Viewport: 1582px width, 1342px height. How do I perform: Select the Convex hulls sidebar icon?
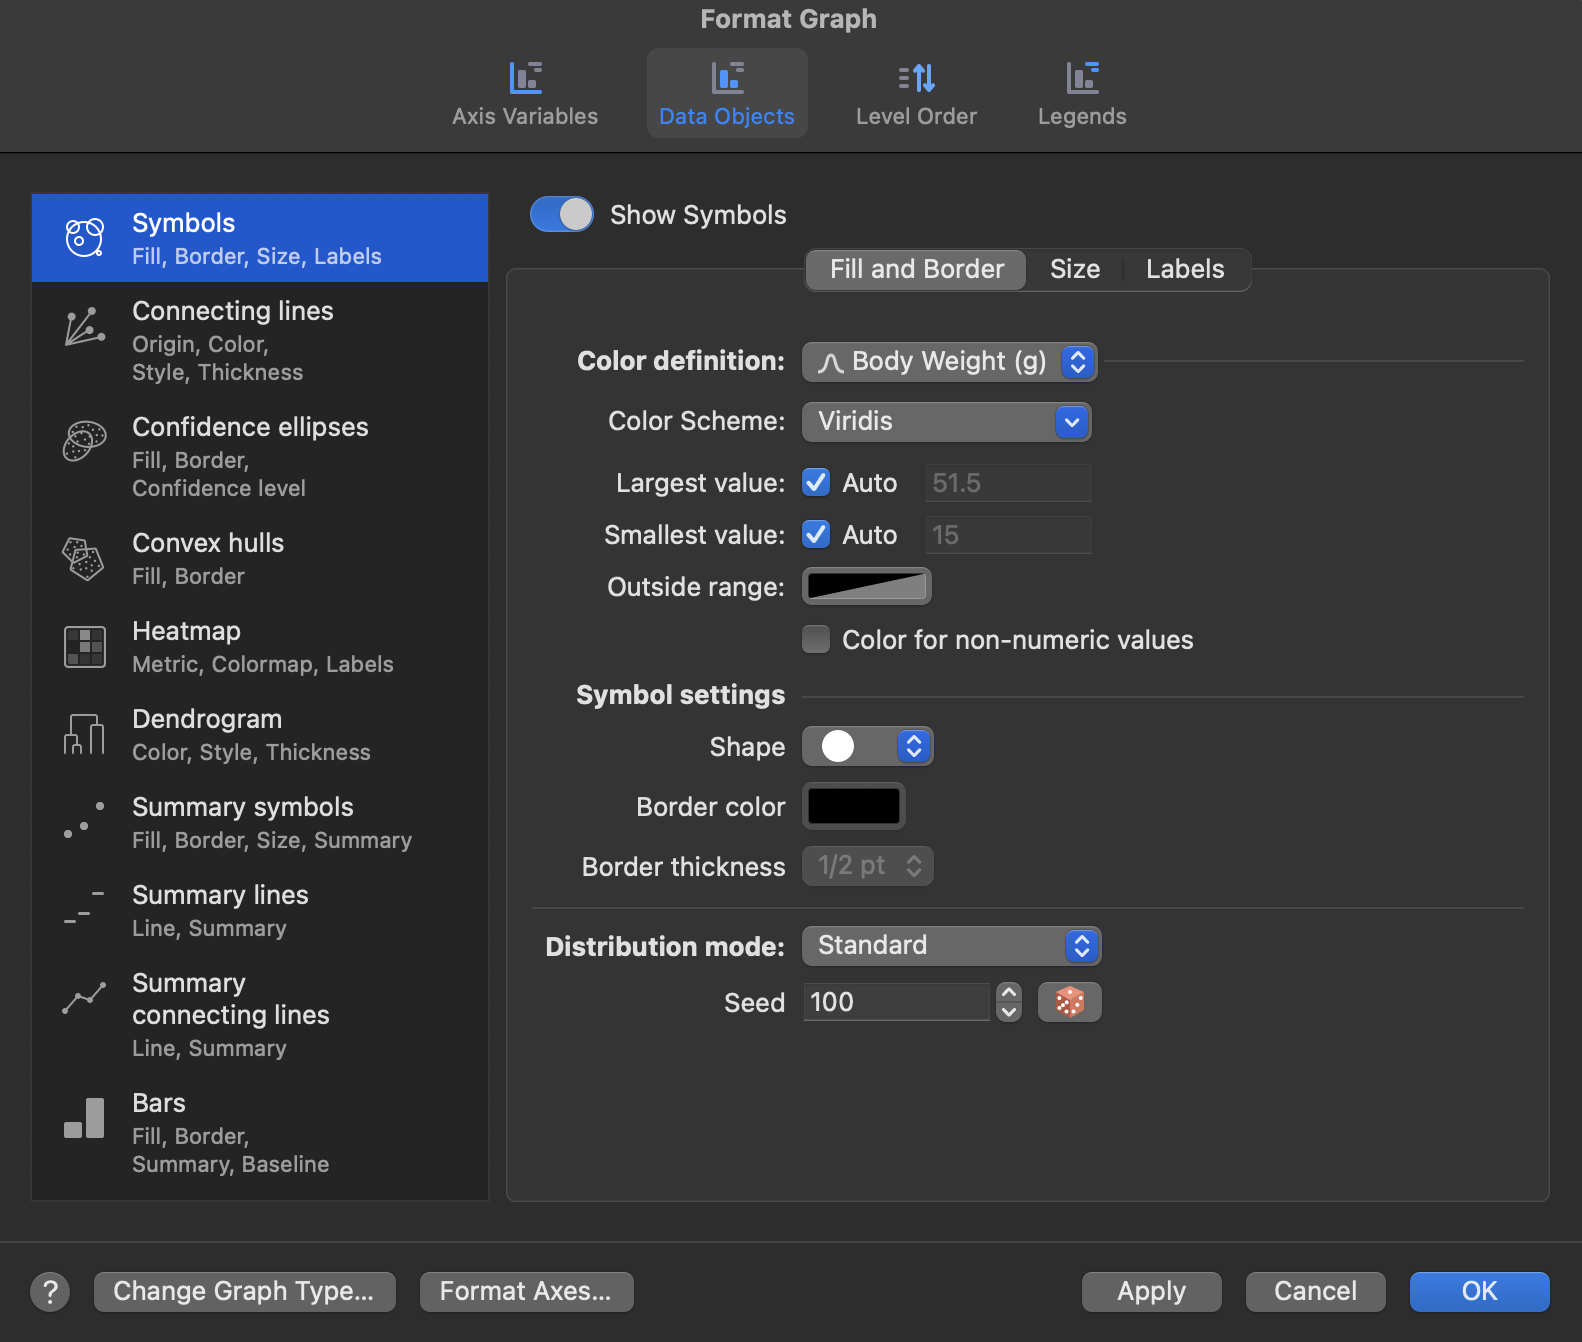pyautogui.click(x=84, y=558)
